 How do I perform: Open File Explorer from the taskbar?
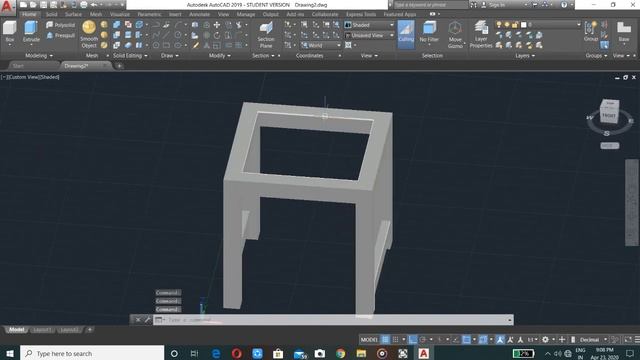[361, 353]
